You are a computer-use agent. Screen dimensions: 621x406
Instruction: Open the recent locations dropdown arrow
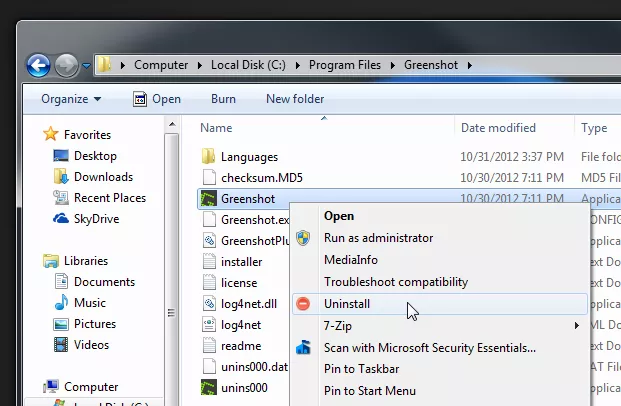coord(86,65)
